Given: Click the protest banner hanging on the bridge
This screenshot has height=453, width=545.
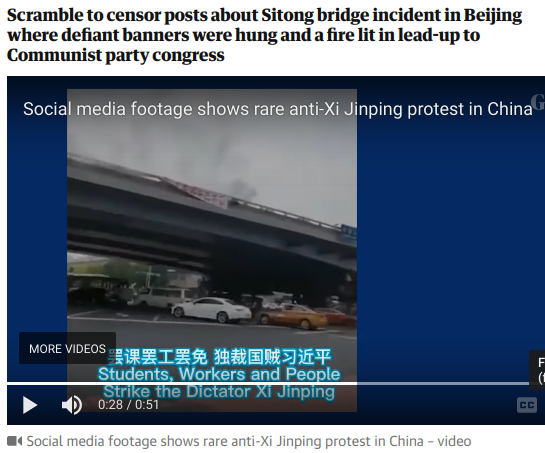Looking at the screenshot, I should (x=198, y=193).
